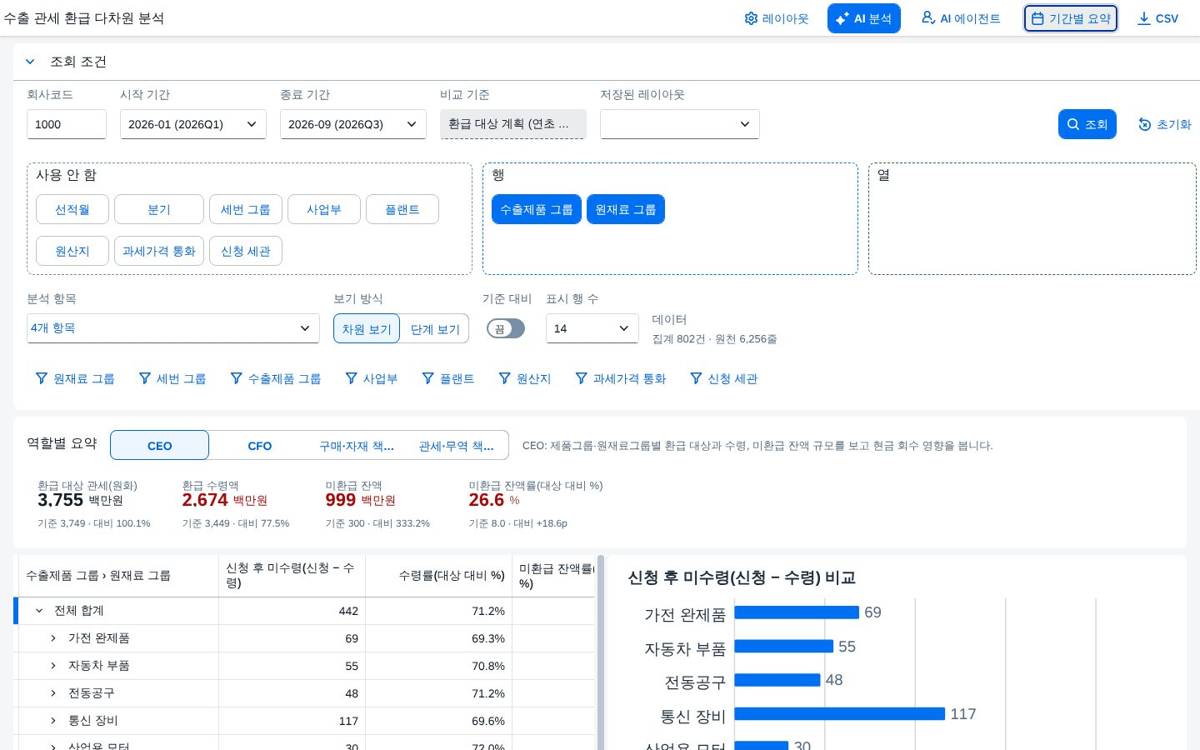Run the 조회 search button
This screenshot has width=1200, height=750.
pos(1087,124)
